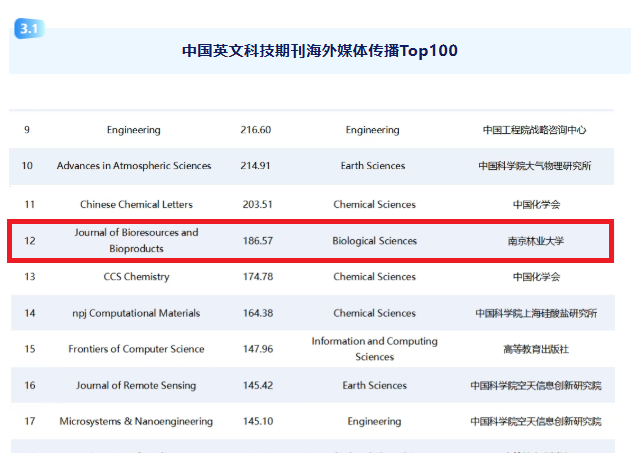Screen dimensions: 637x471
Task: Click Frontiers of Computer Science journal
Action: coord(136,349)
